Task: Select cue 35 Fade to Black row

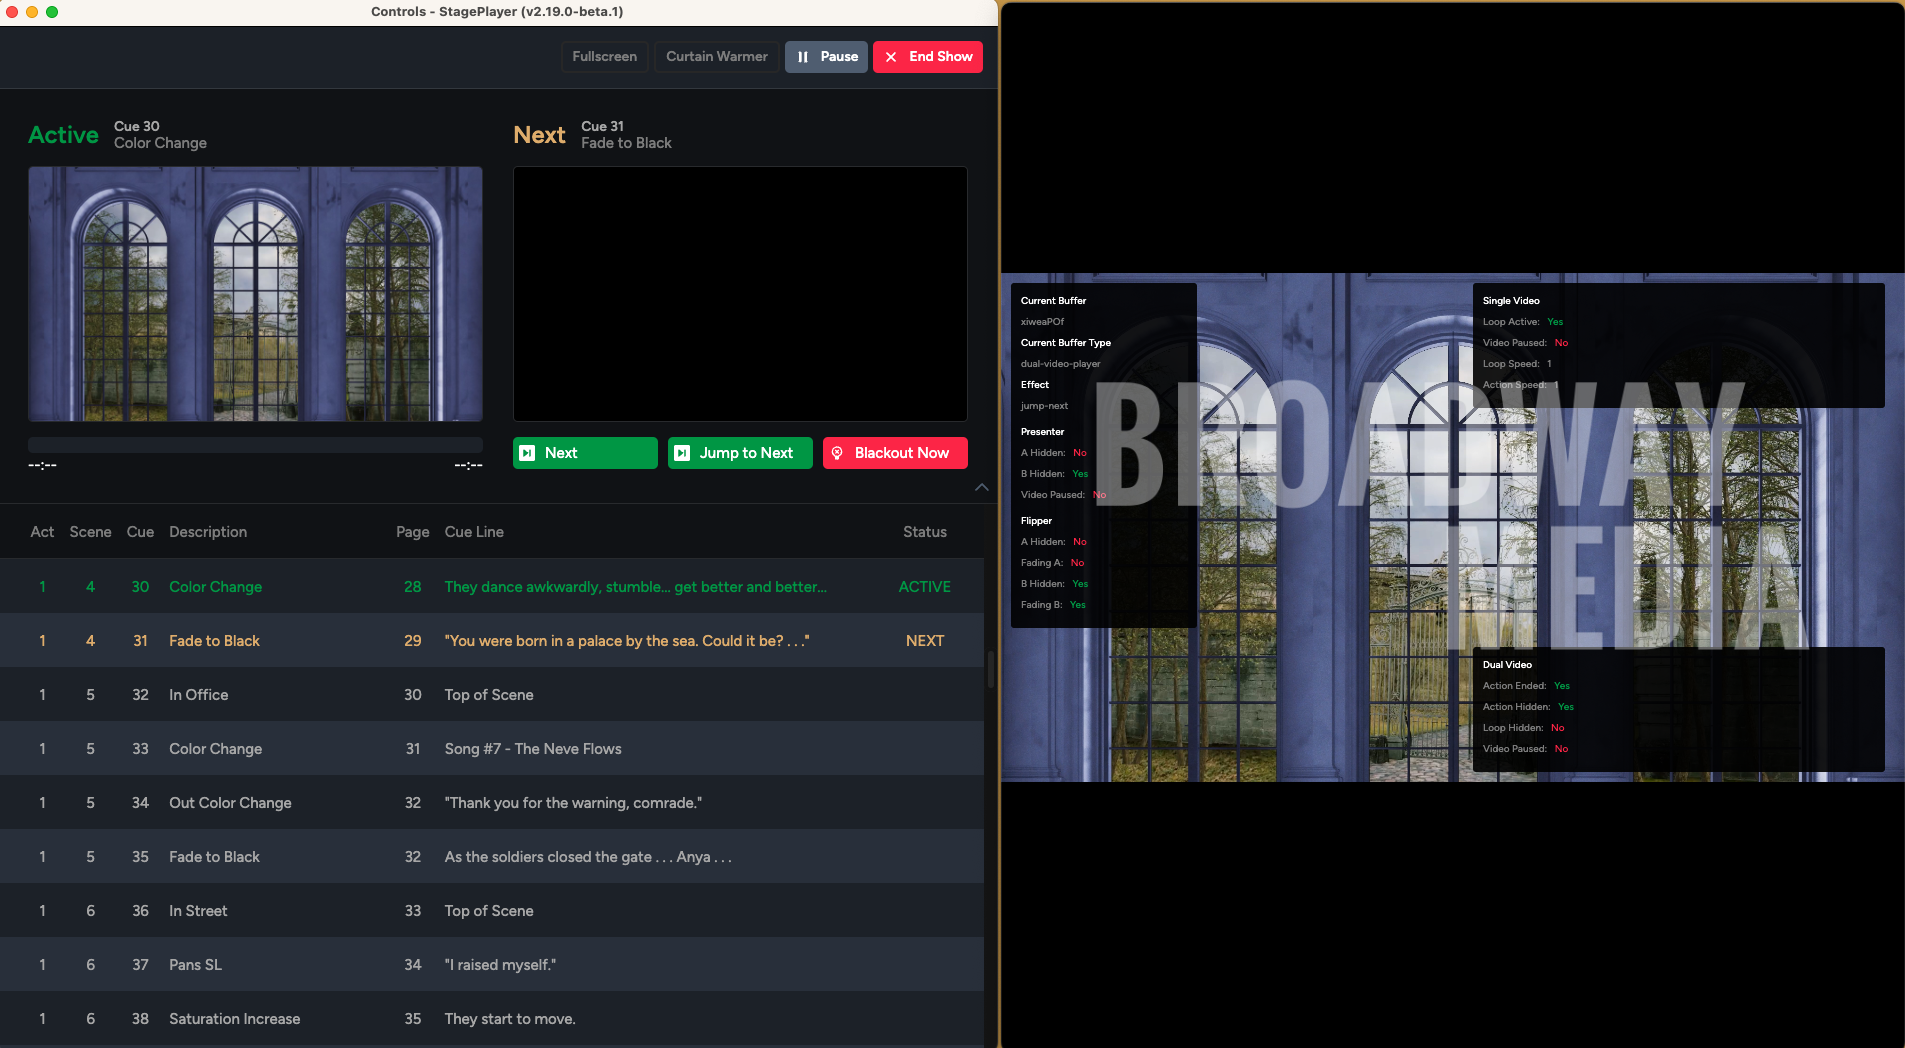Action: (x=492, y=857)
